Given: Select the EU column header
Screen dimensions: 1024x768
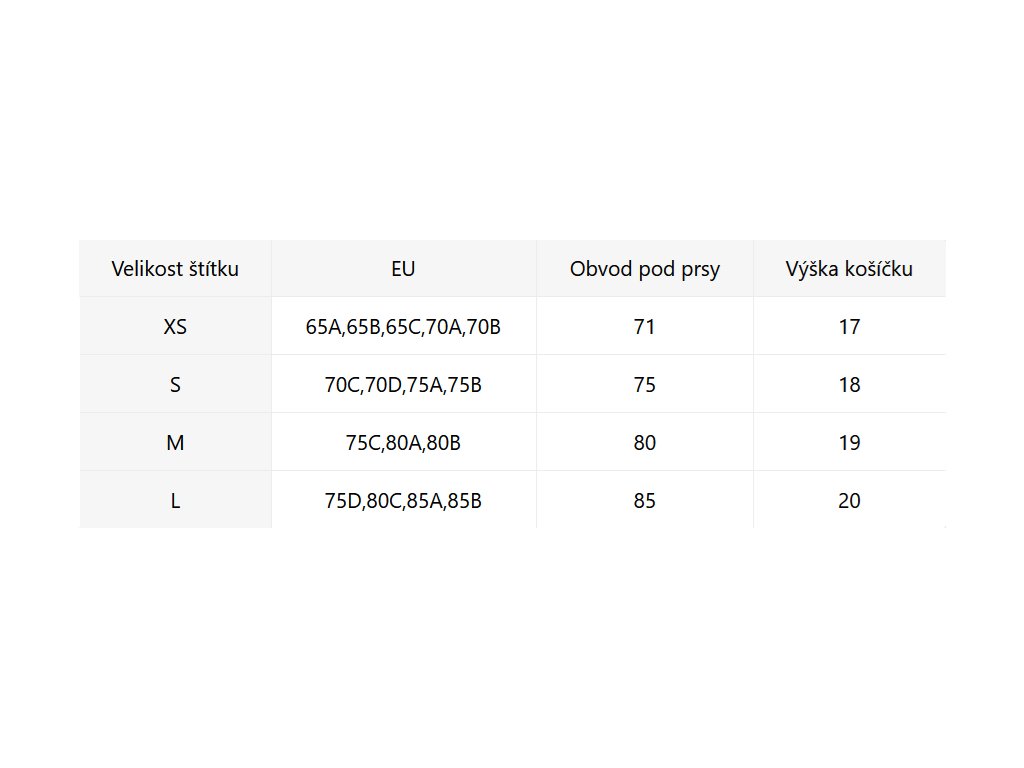Looking at the screenshot, I should [403, 269].
